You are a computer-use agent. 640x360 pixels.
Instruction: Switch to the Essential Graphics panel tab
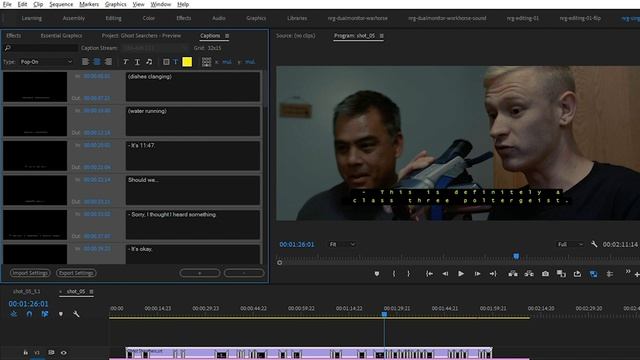coord(61,36)
